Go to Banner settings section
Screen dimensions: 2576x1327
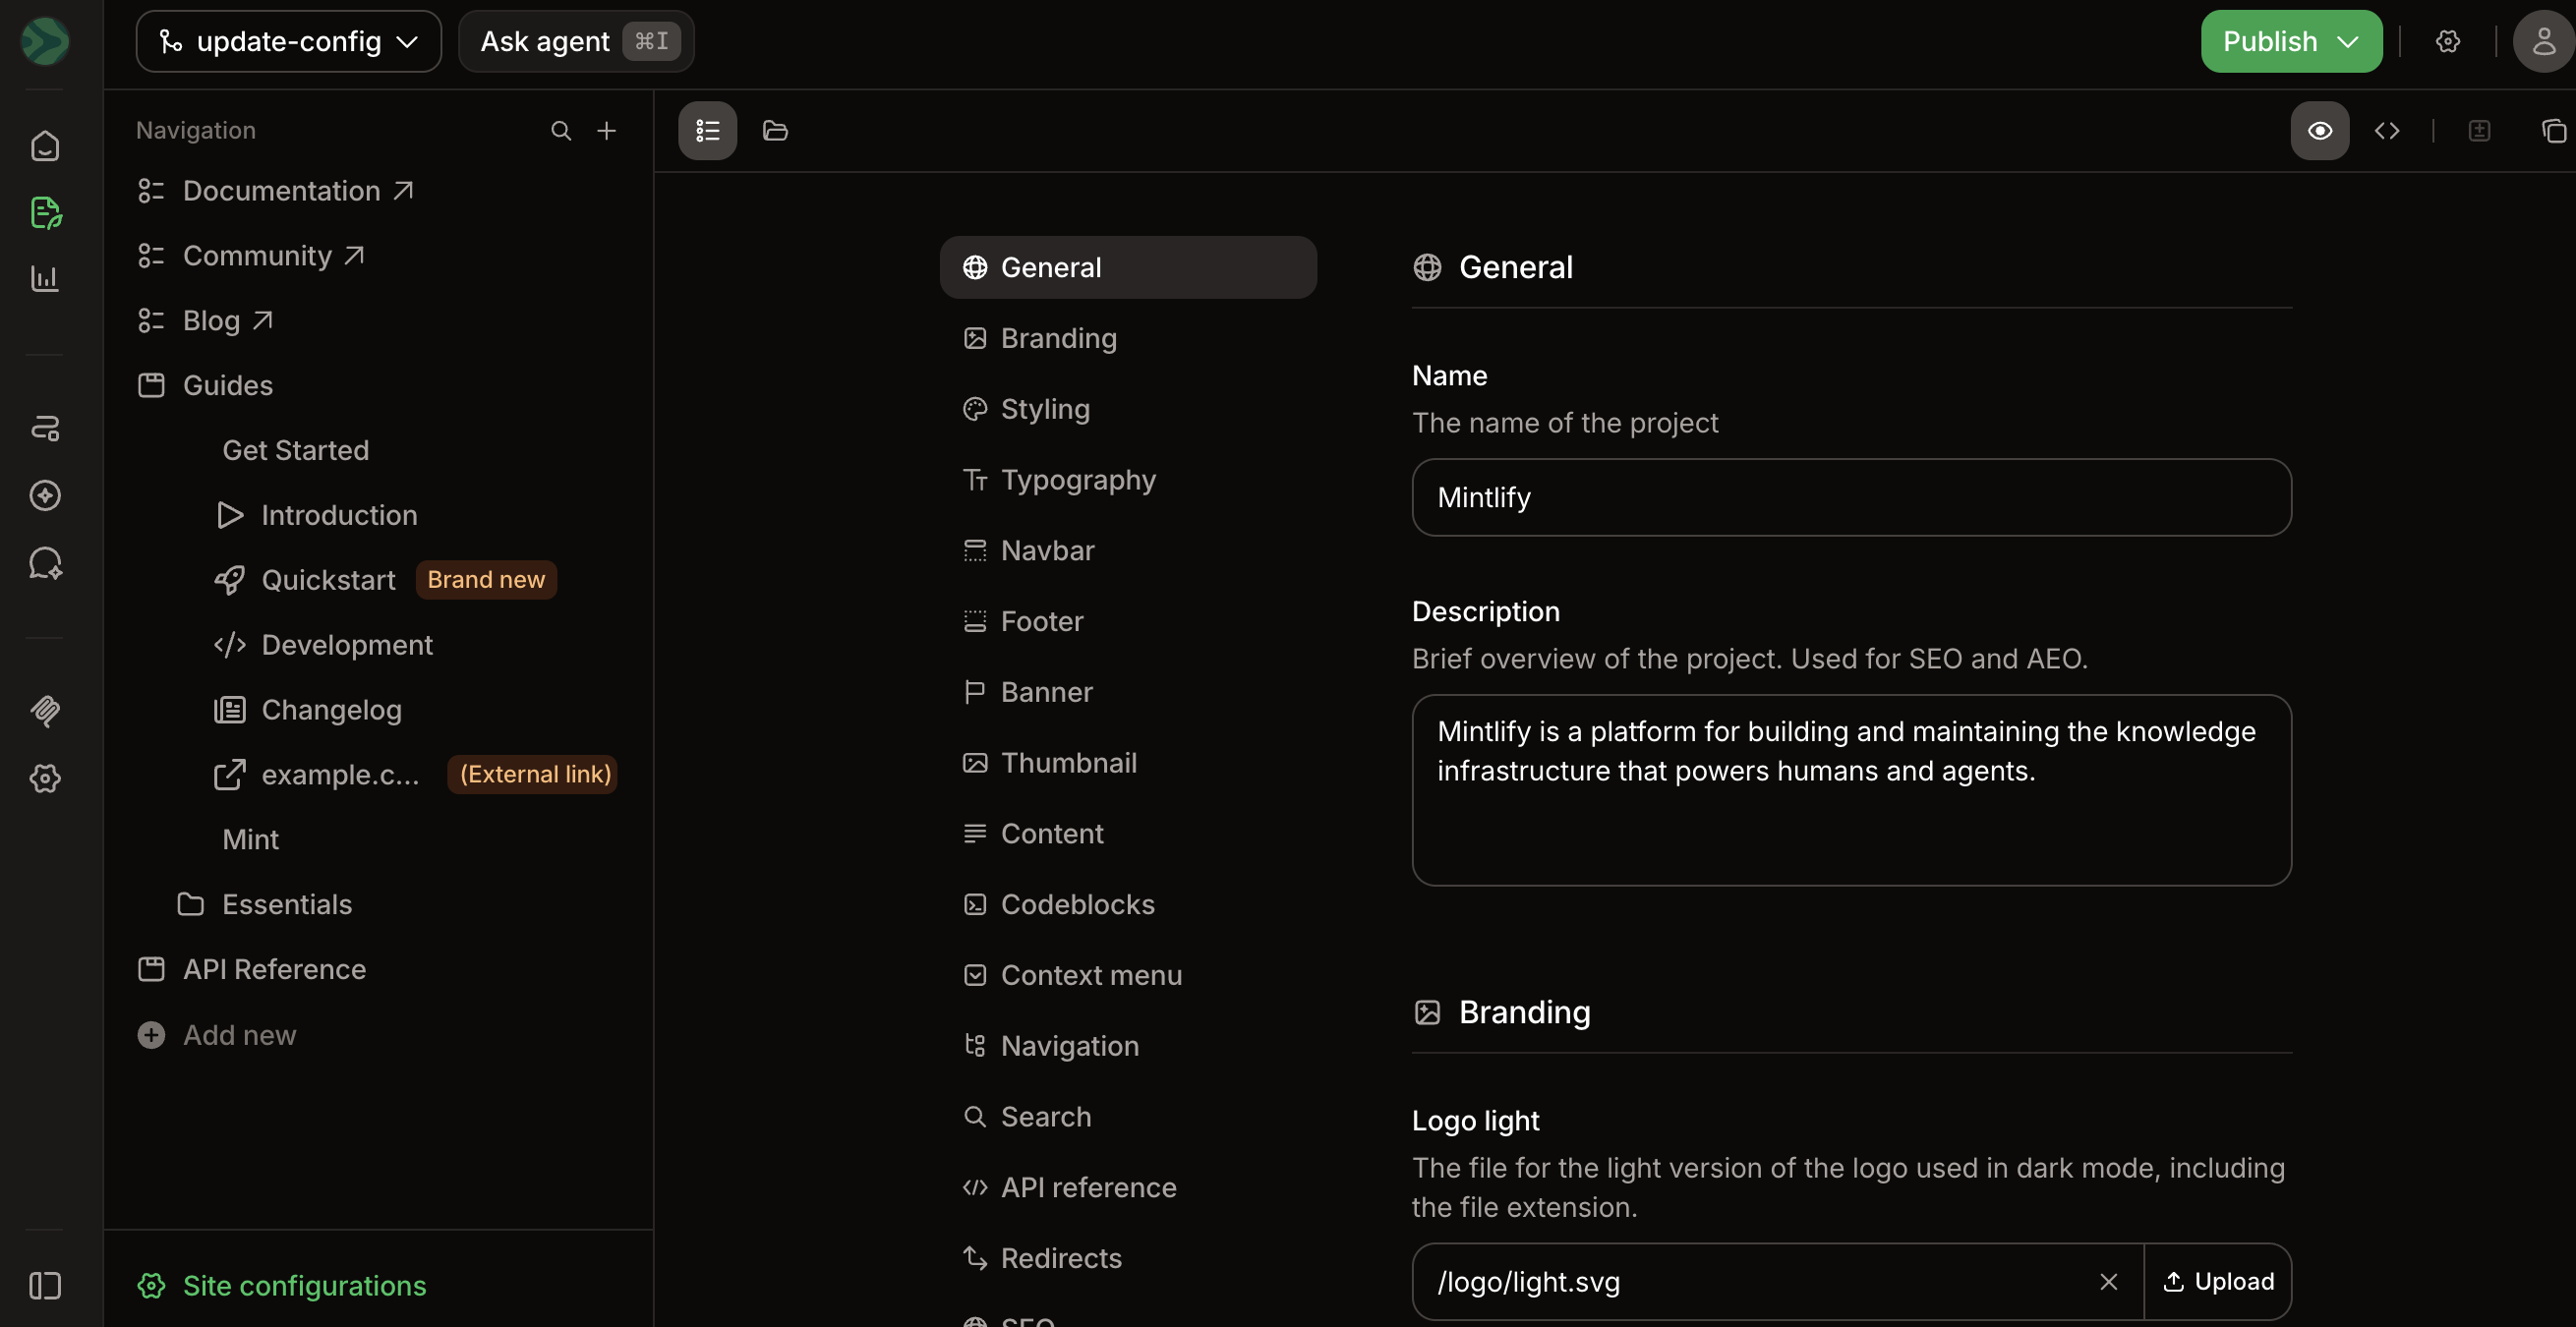(x=1128, y=691)
